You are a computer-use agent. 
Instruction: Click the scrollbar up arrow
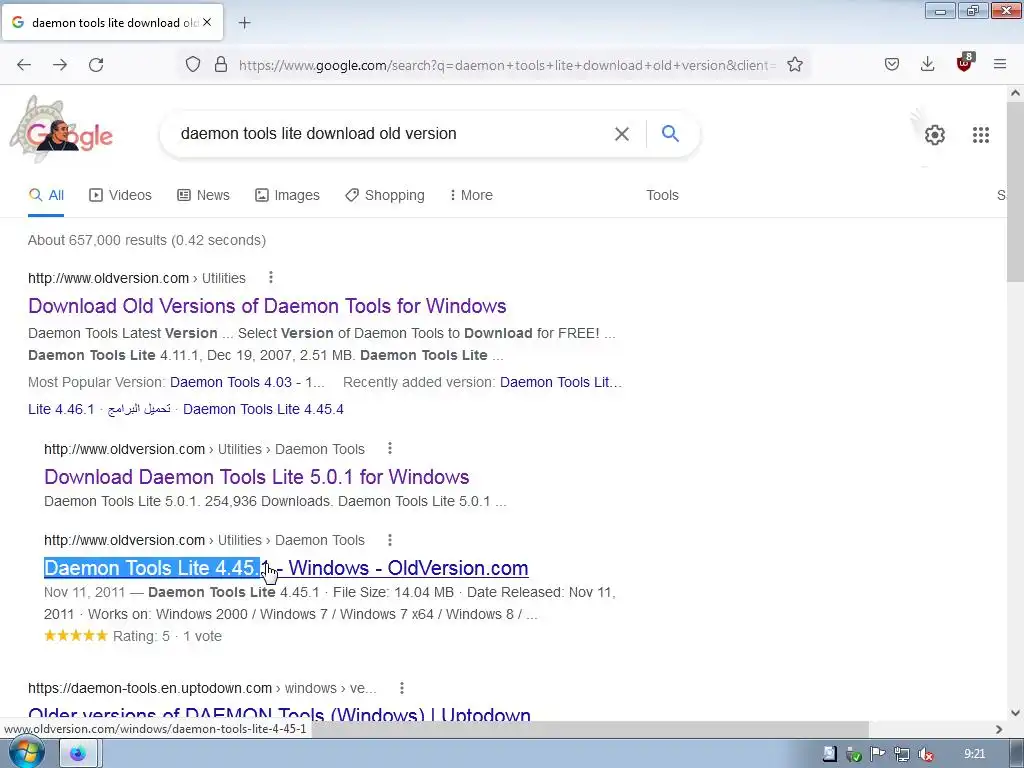click(x=1015, y=93)
